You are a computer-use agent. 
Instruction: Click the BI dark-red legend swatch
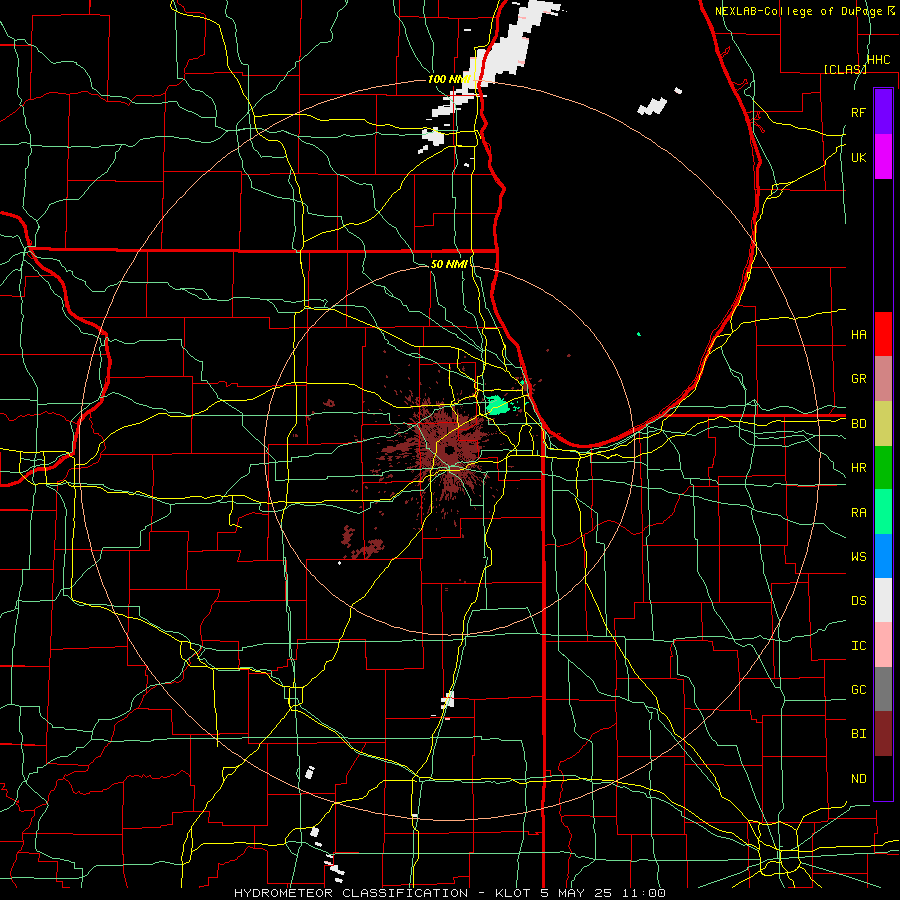click(x=883, y=734)
